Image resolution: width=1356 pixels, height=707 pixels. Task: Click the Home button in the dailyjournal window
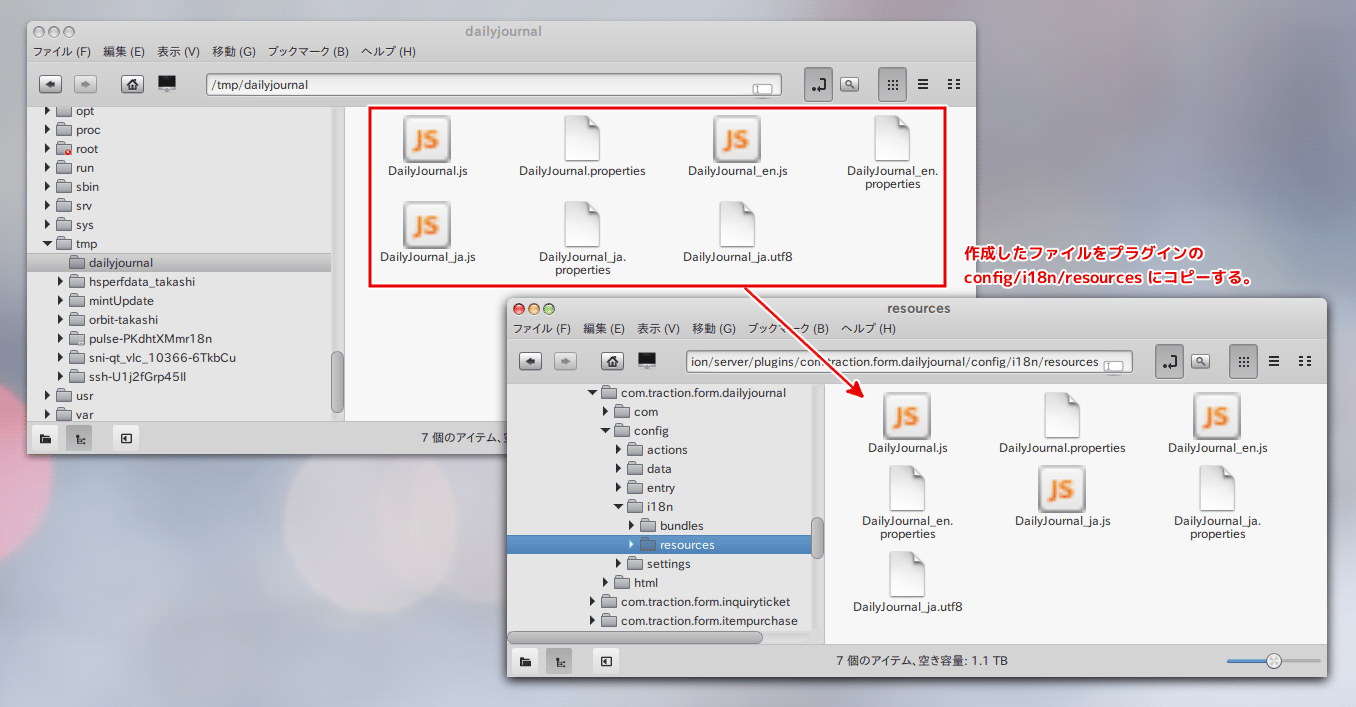click(x=132, y=85)
